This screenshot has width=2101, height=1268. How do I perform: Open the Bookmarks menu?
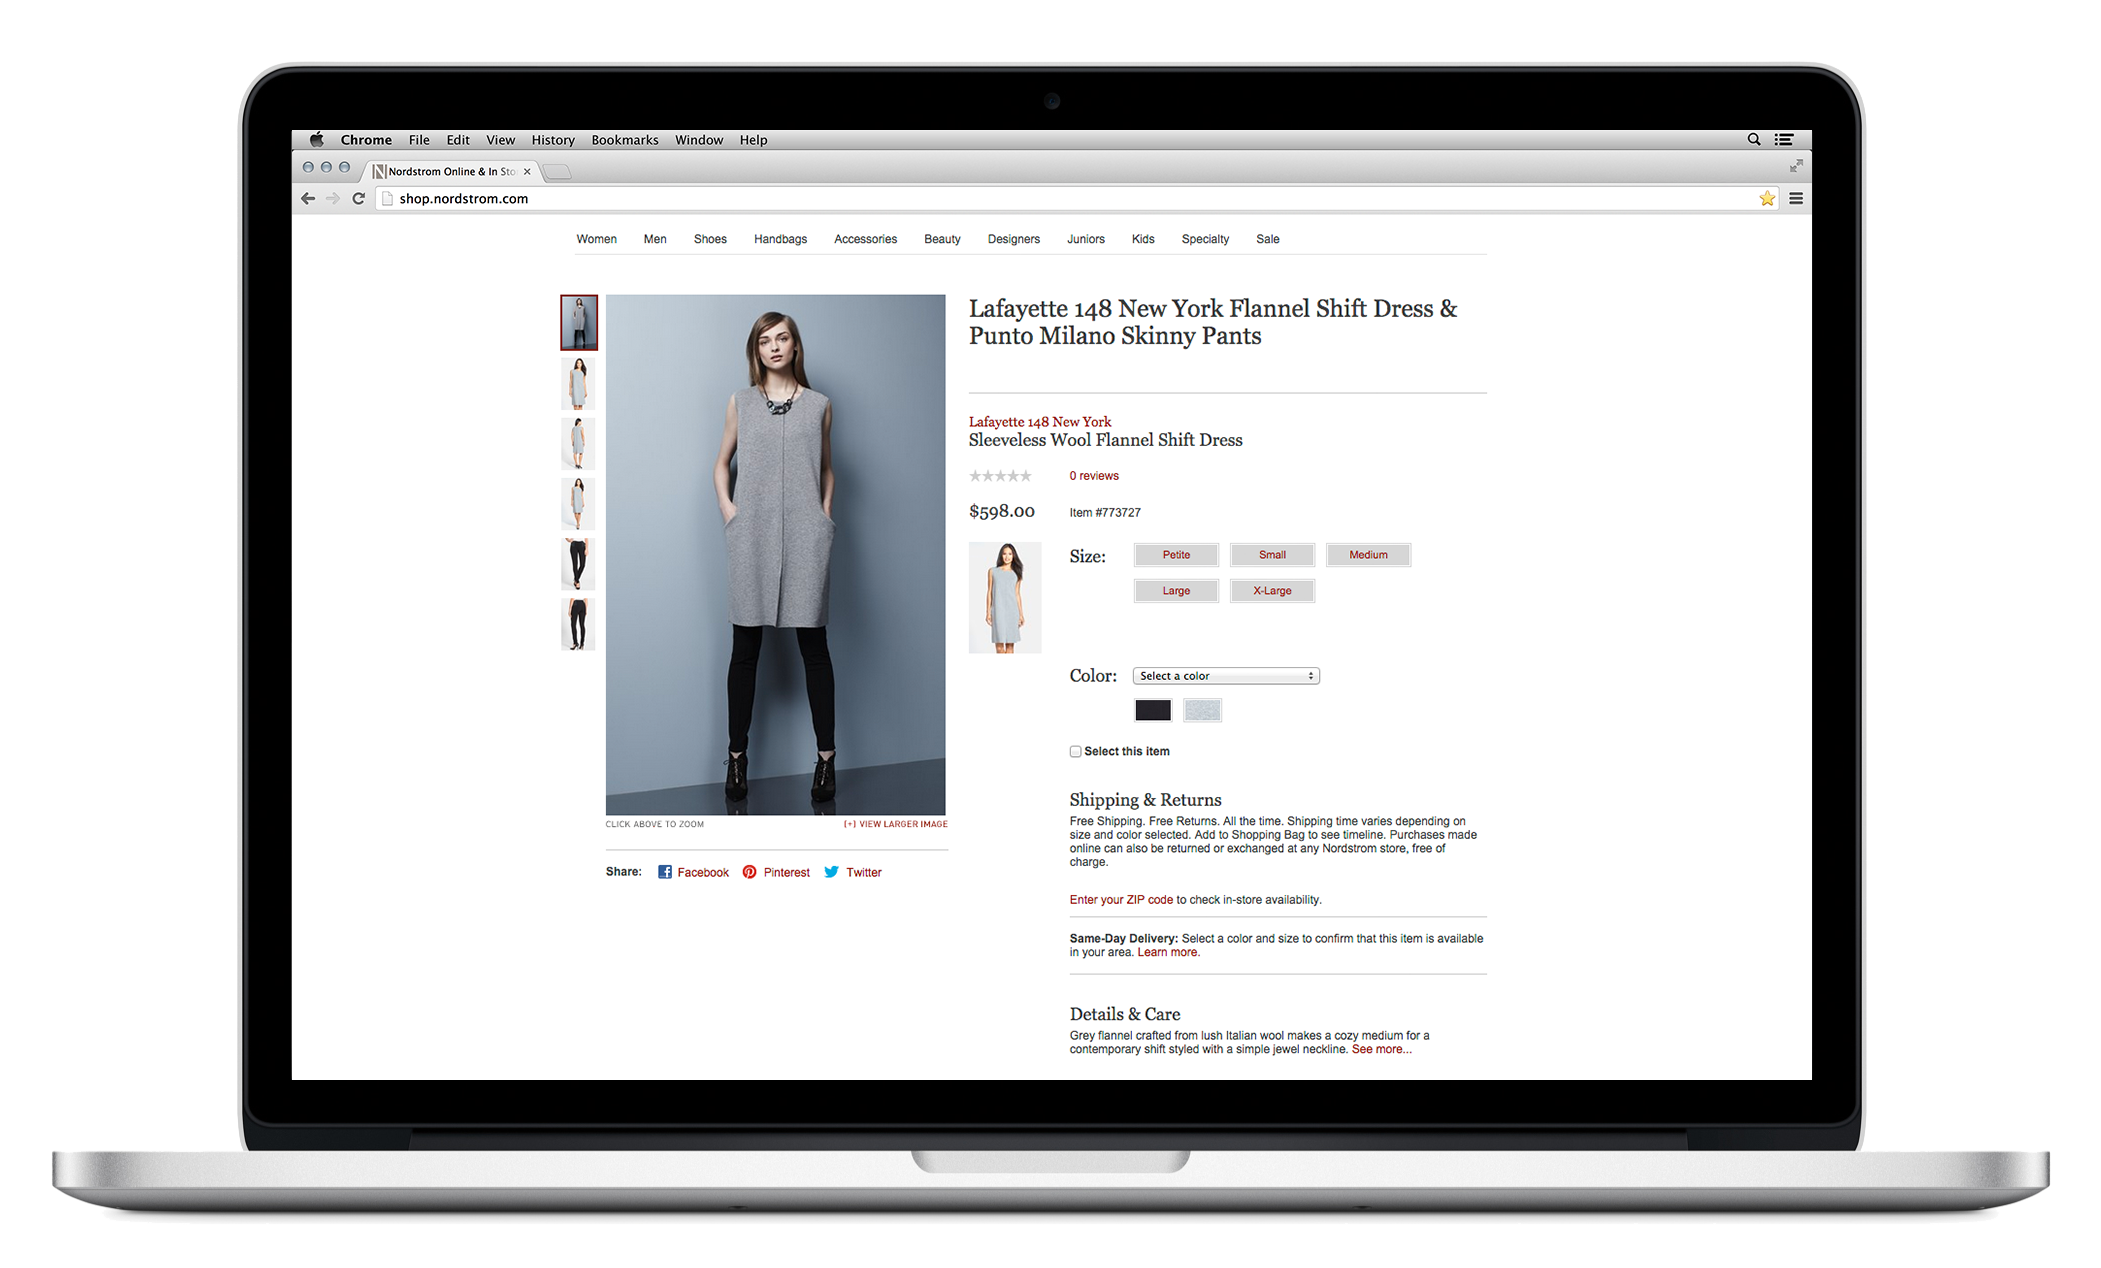(625, 140)
